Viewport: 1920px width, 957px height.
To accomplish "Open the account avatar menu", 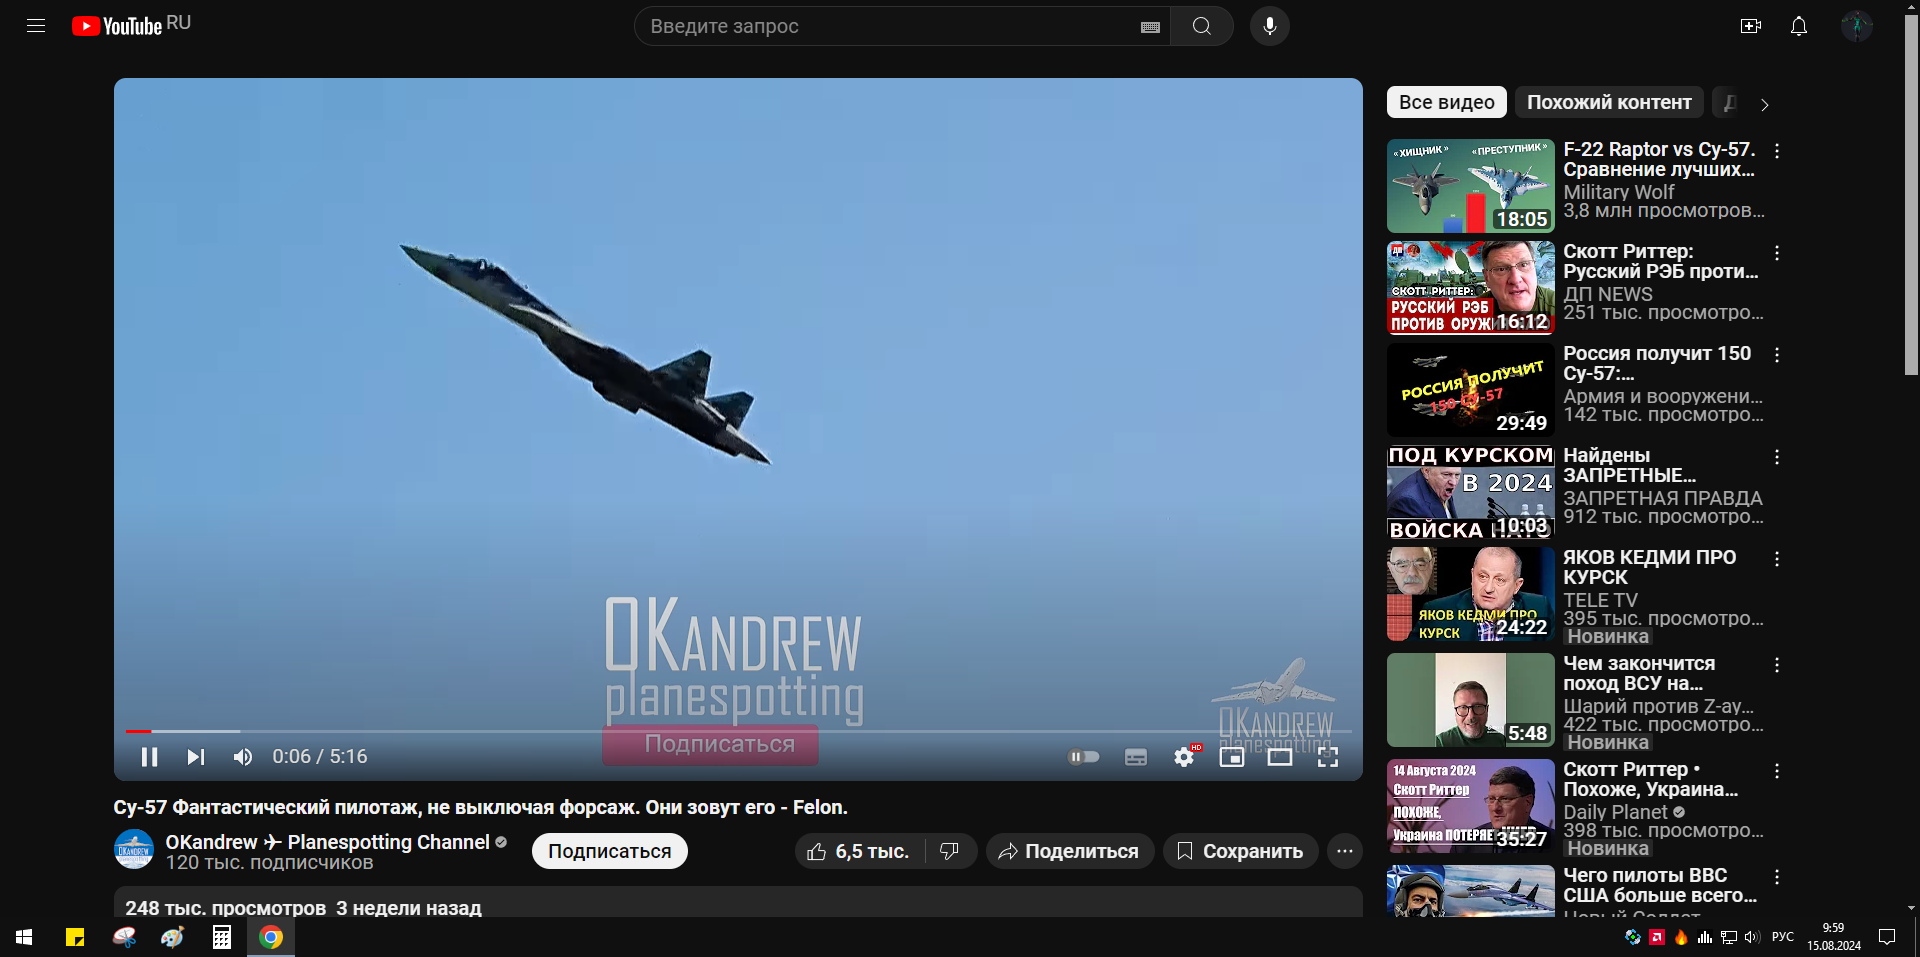I will [1857, 26].
